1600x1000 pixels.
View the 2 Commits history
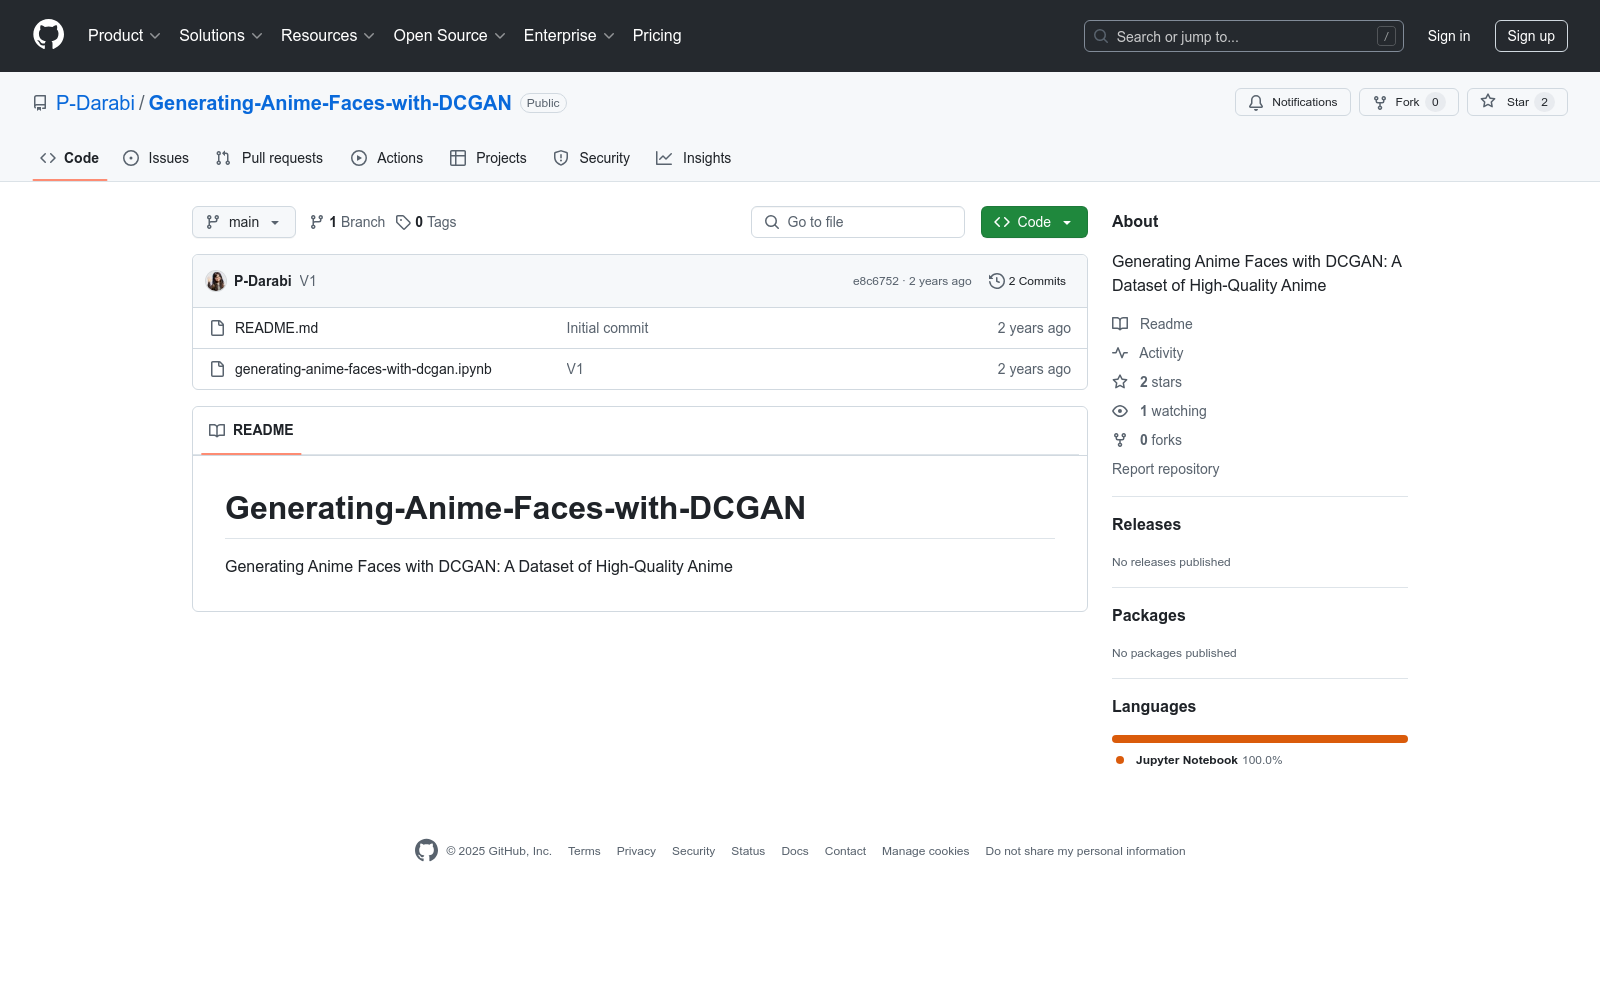pos(1028,281)
